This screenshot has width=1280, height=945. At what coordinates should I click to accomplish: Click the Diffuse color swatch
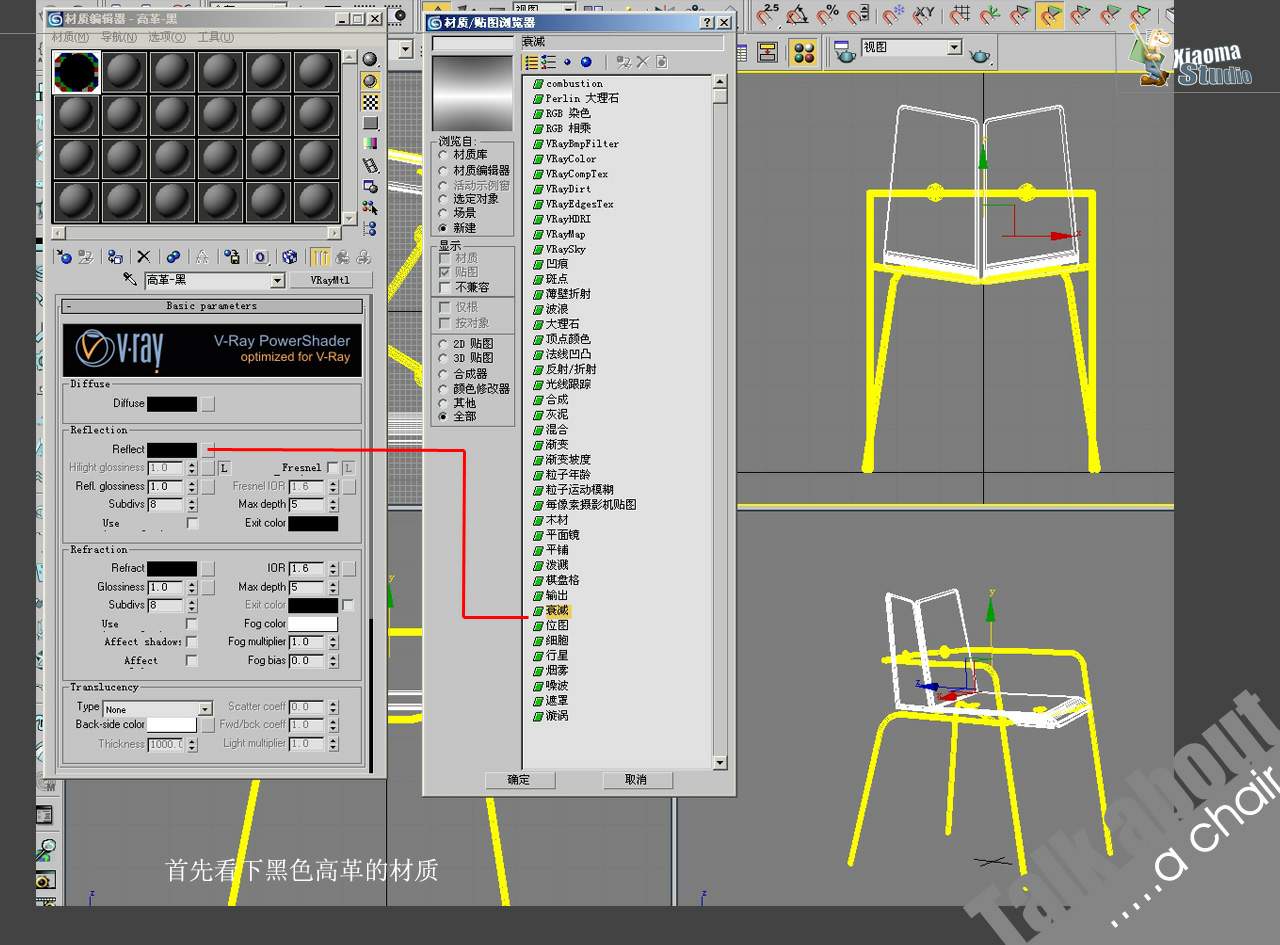click(172, 404)
